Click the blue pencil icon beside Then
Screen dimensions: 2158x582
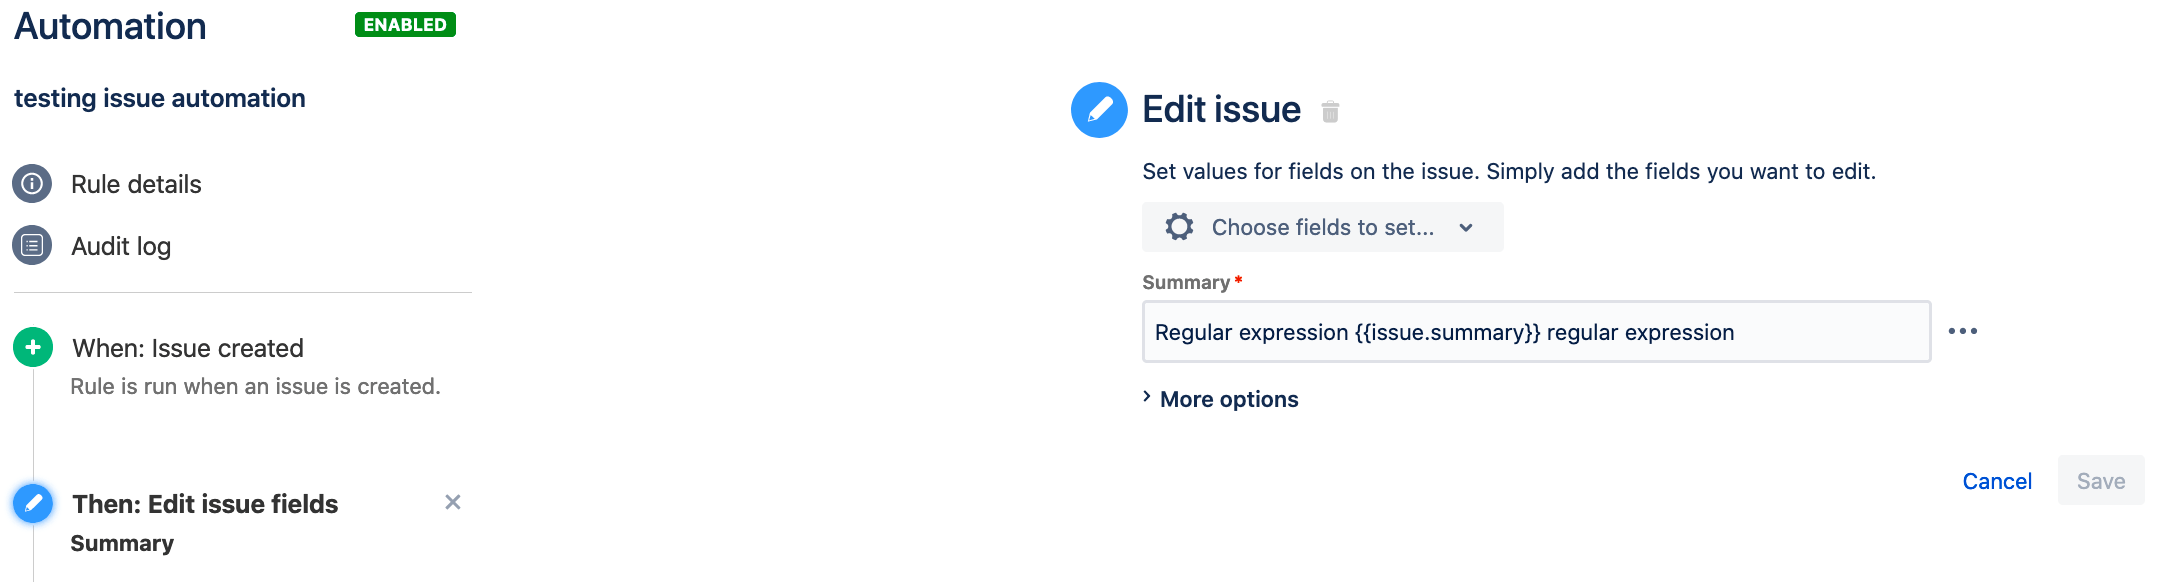(33, 503)
